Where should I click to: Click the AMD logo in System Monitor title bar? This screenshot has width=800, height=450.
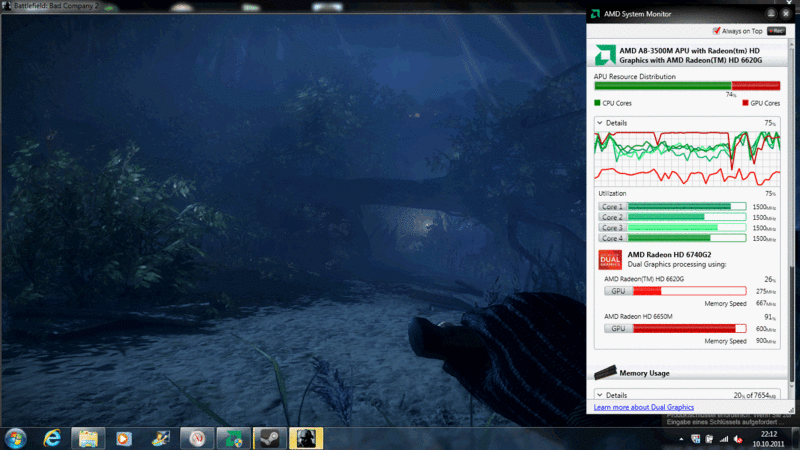(595, 14)
